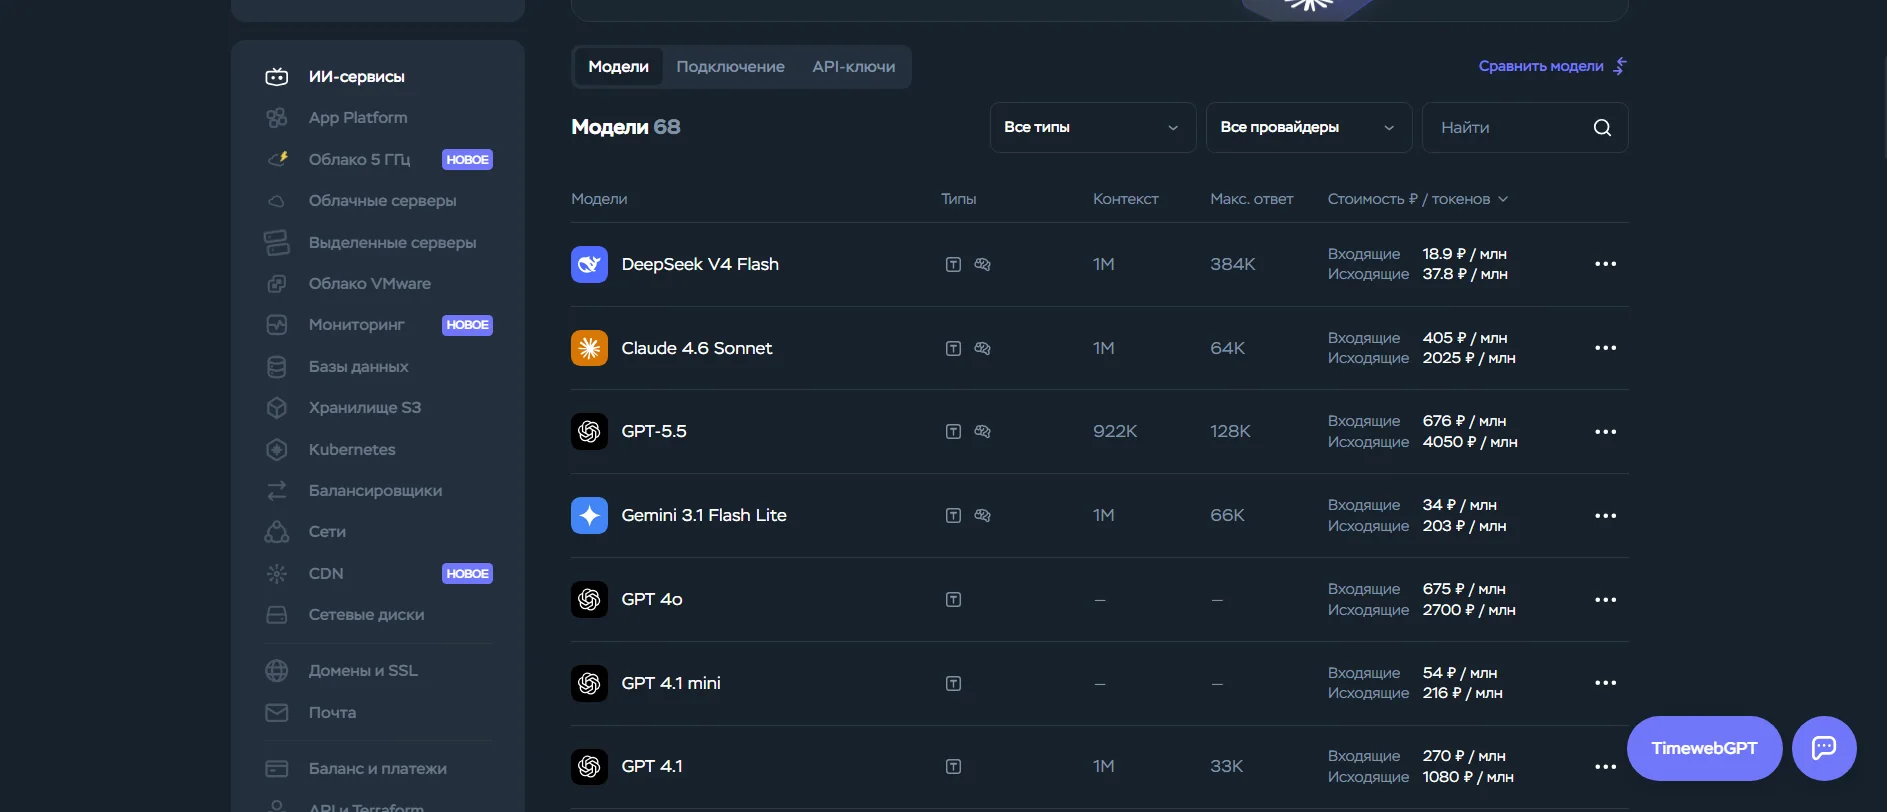Open the support chat bubble icon
Screen dimensions: 1887x812
1824,748
